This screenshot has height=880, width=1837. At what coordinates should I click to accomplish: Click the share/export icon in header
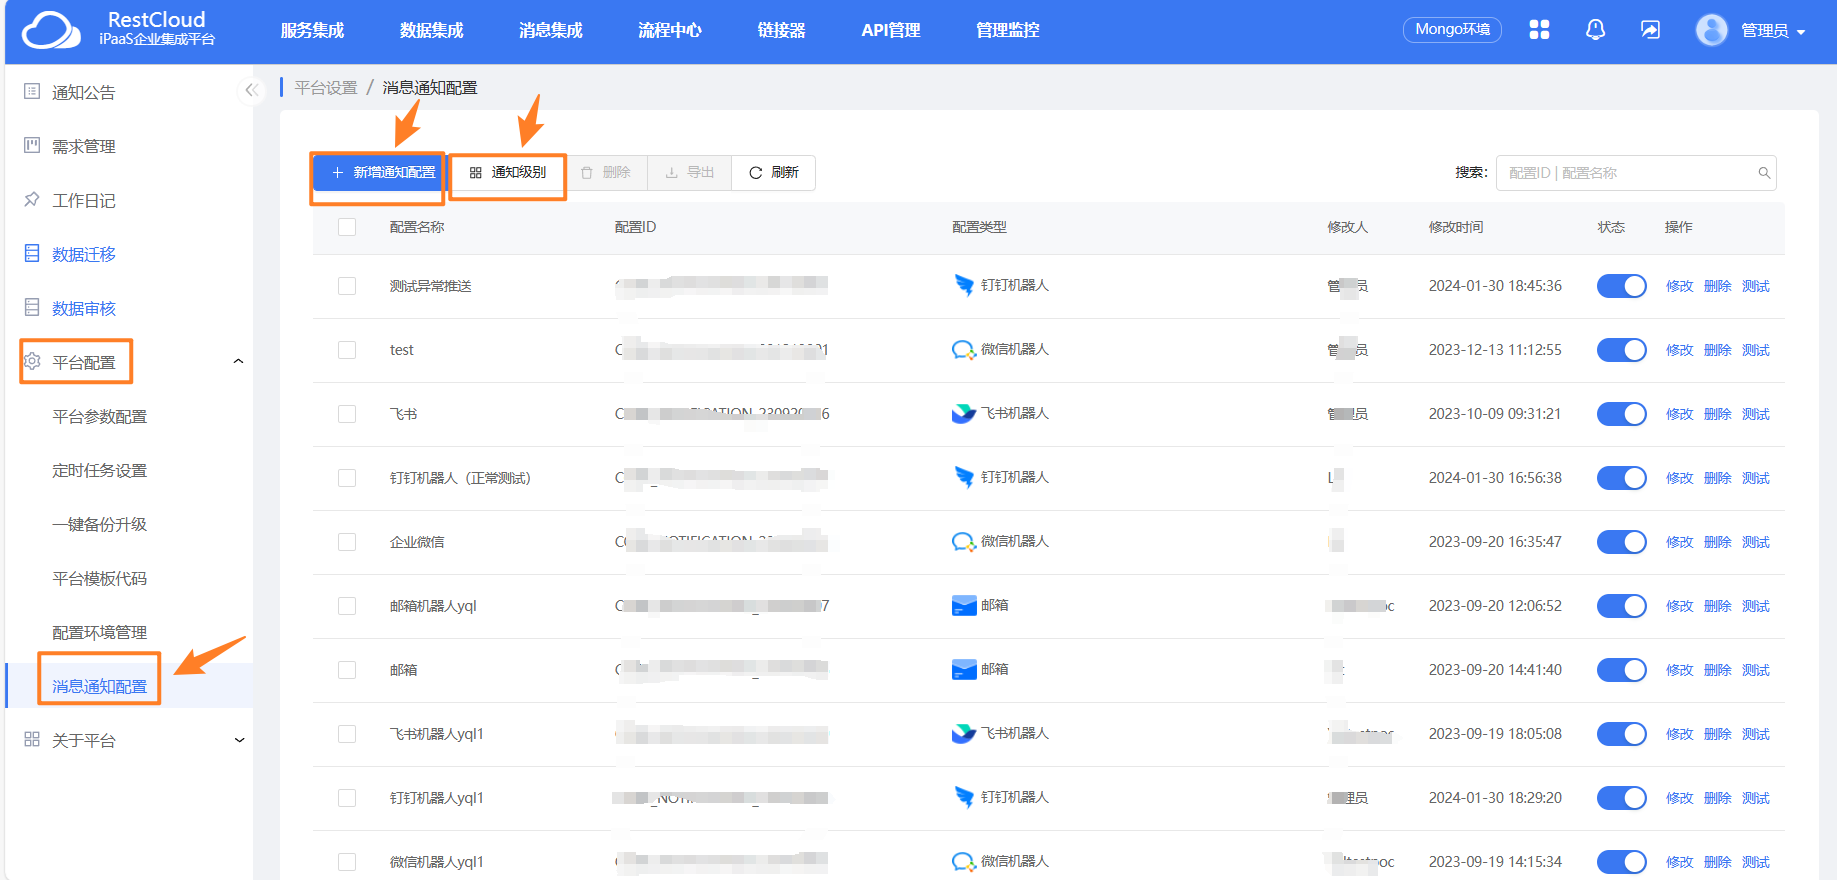pos(1650,30)
